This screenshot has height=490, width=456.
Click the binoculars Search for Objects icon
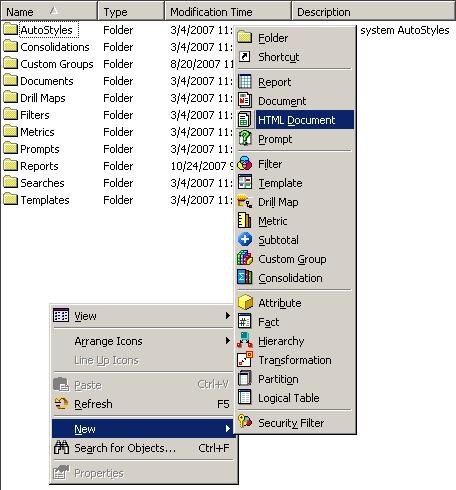61,448
